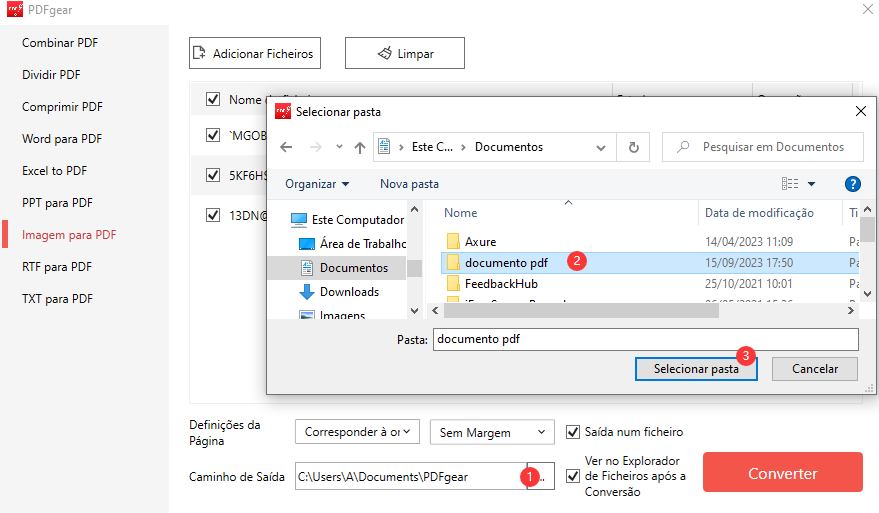Click navigation pane scroll down arrow

point(414,311)
